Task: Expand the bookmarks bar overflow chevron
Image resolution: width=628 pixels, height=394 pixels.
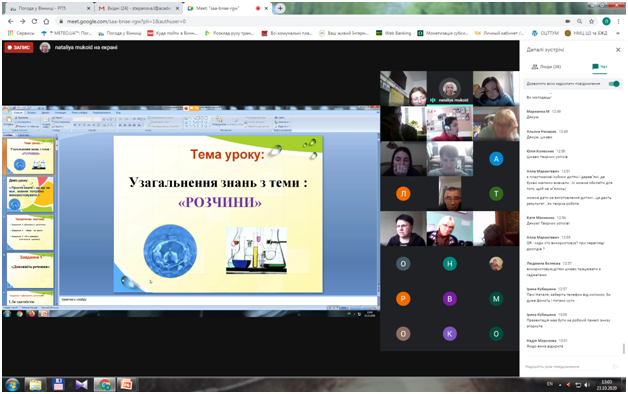Action: (x=618, y=33)
